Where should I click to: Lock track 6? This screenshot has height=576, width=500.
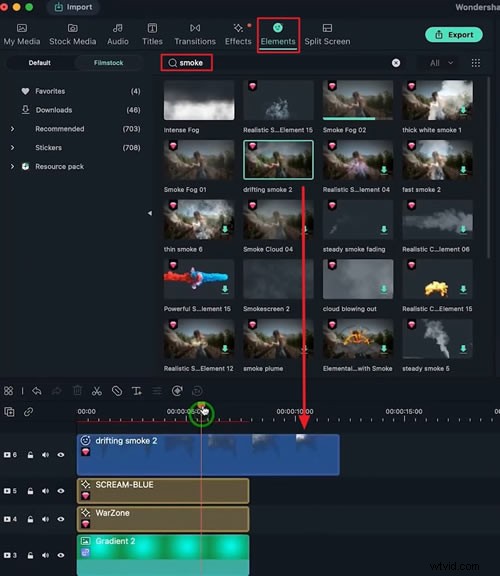pyautogui.click(x=30, y=455)
